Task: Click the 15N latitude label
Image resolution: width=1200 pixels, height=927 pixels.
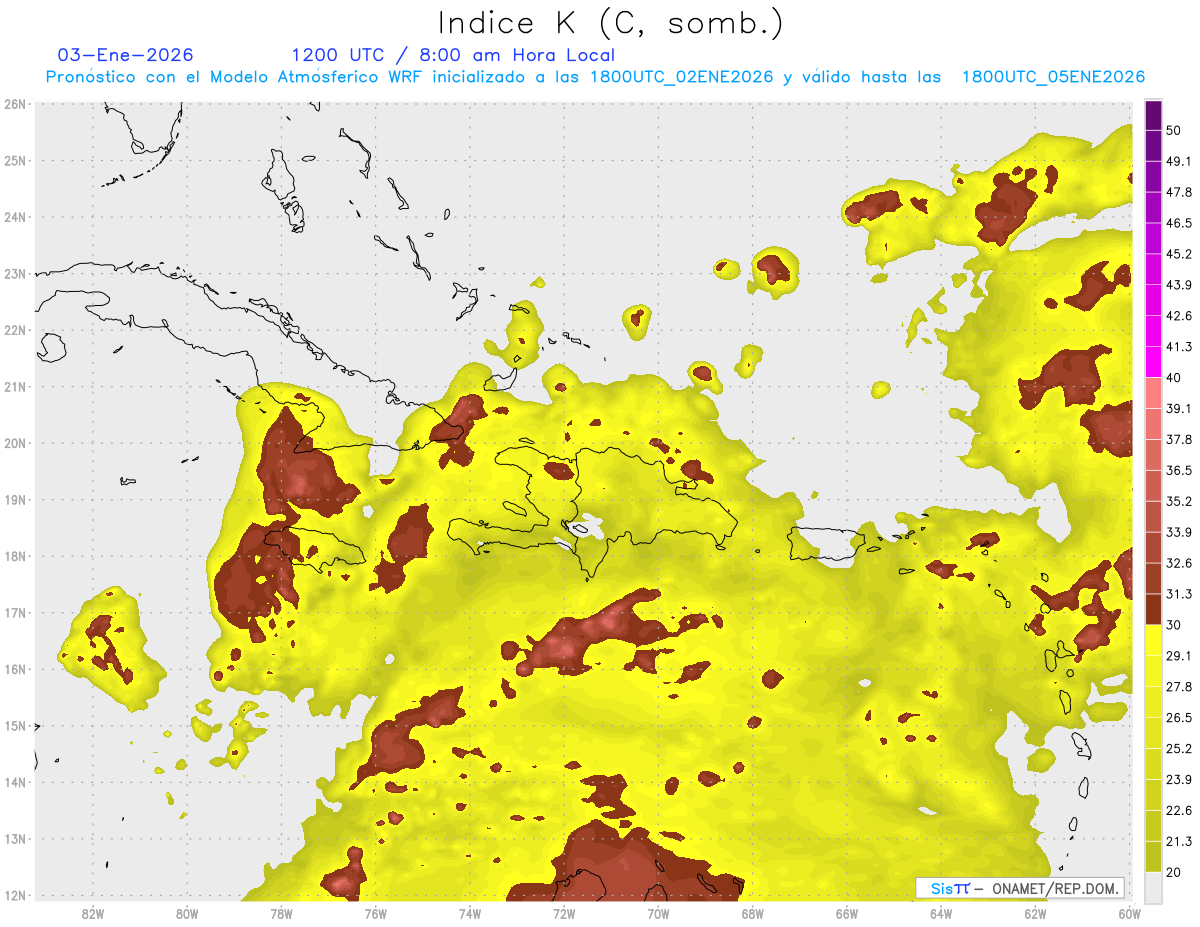Action: [15, 725]
